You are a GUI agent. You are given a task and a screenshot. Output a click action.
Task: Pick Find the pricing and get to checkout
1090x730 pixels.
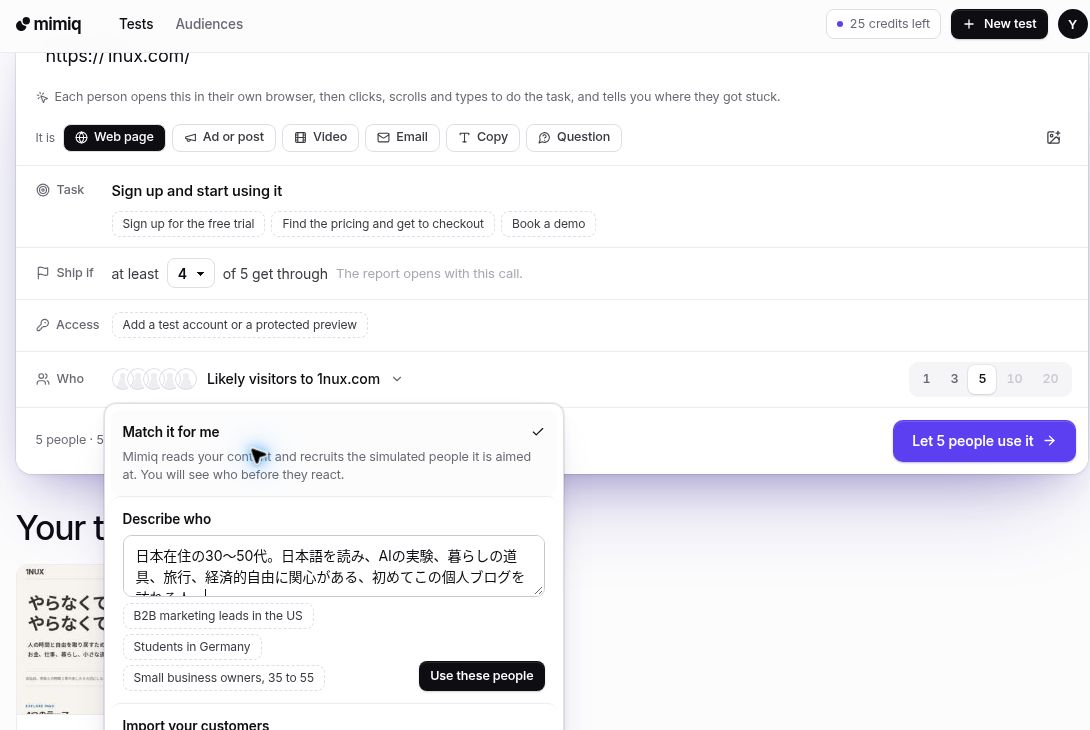pos(383,224)
